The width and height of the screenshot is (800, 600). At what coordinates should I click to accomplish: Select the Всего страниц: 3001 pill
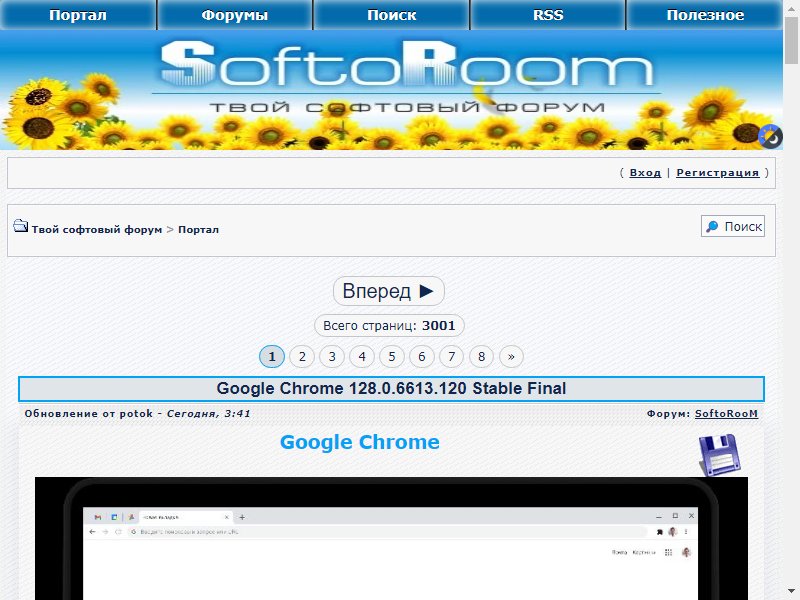tap(389, 326)
